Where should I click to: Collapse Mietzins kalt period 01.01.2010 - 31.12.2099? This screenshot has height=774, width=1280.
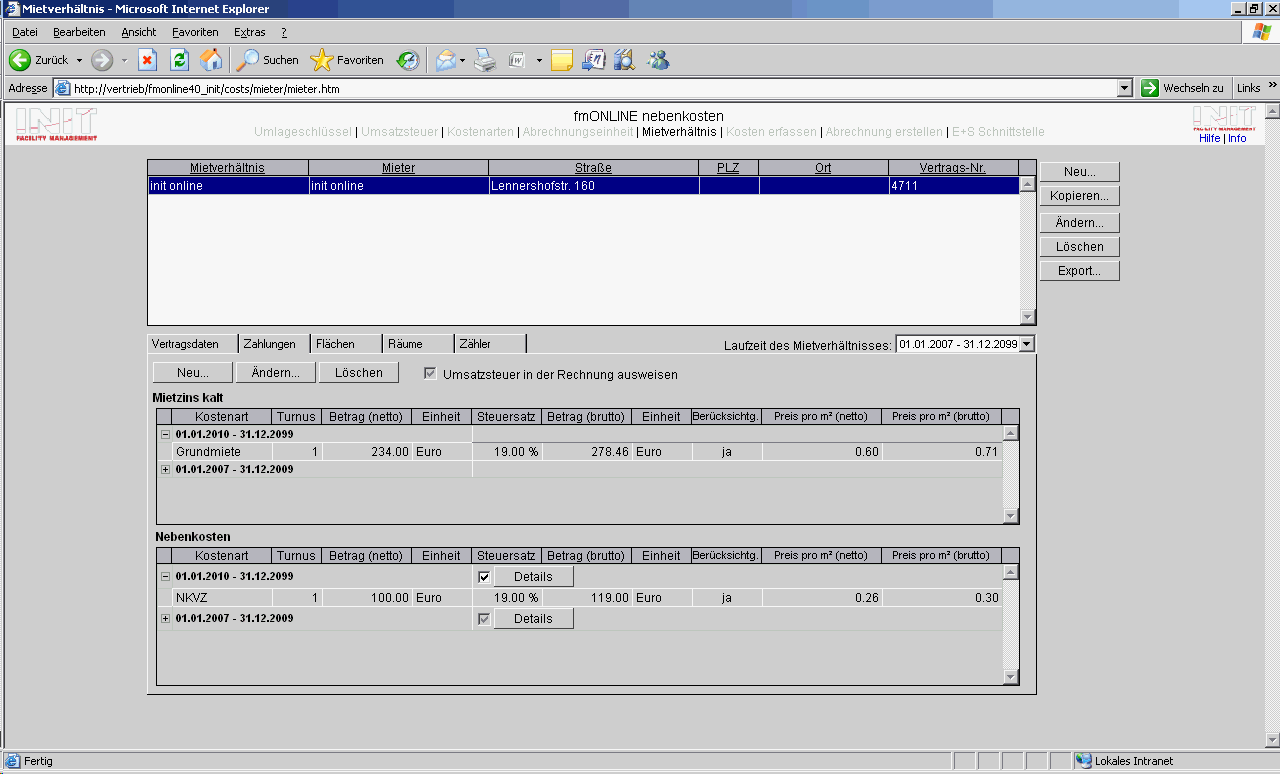165,434
